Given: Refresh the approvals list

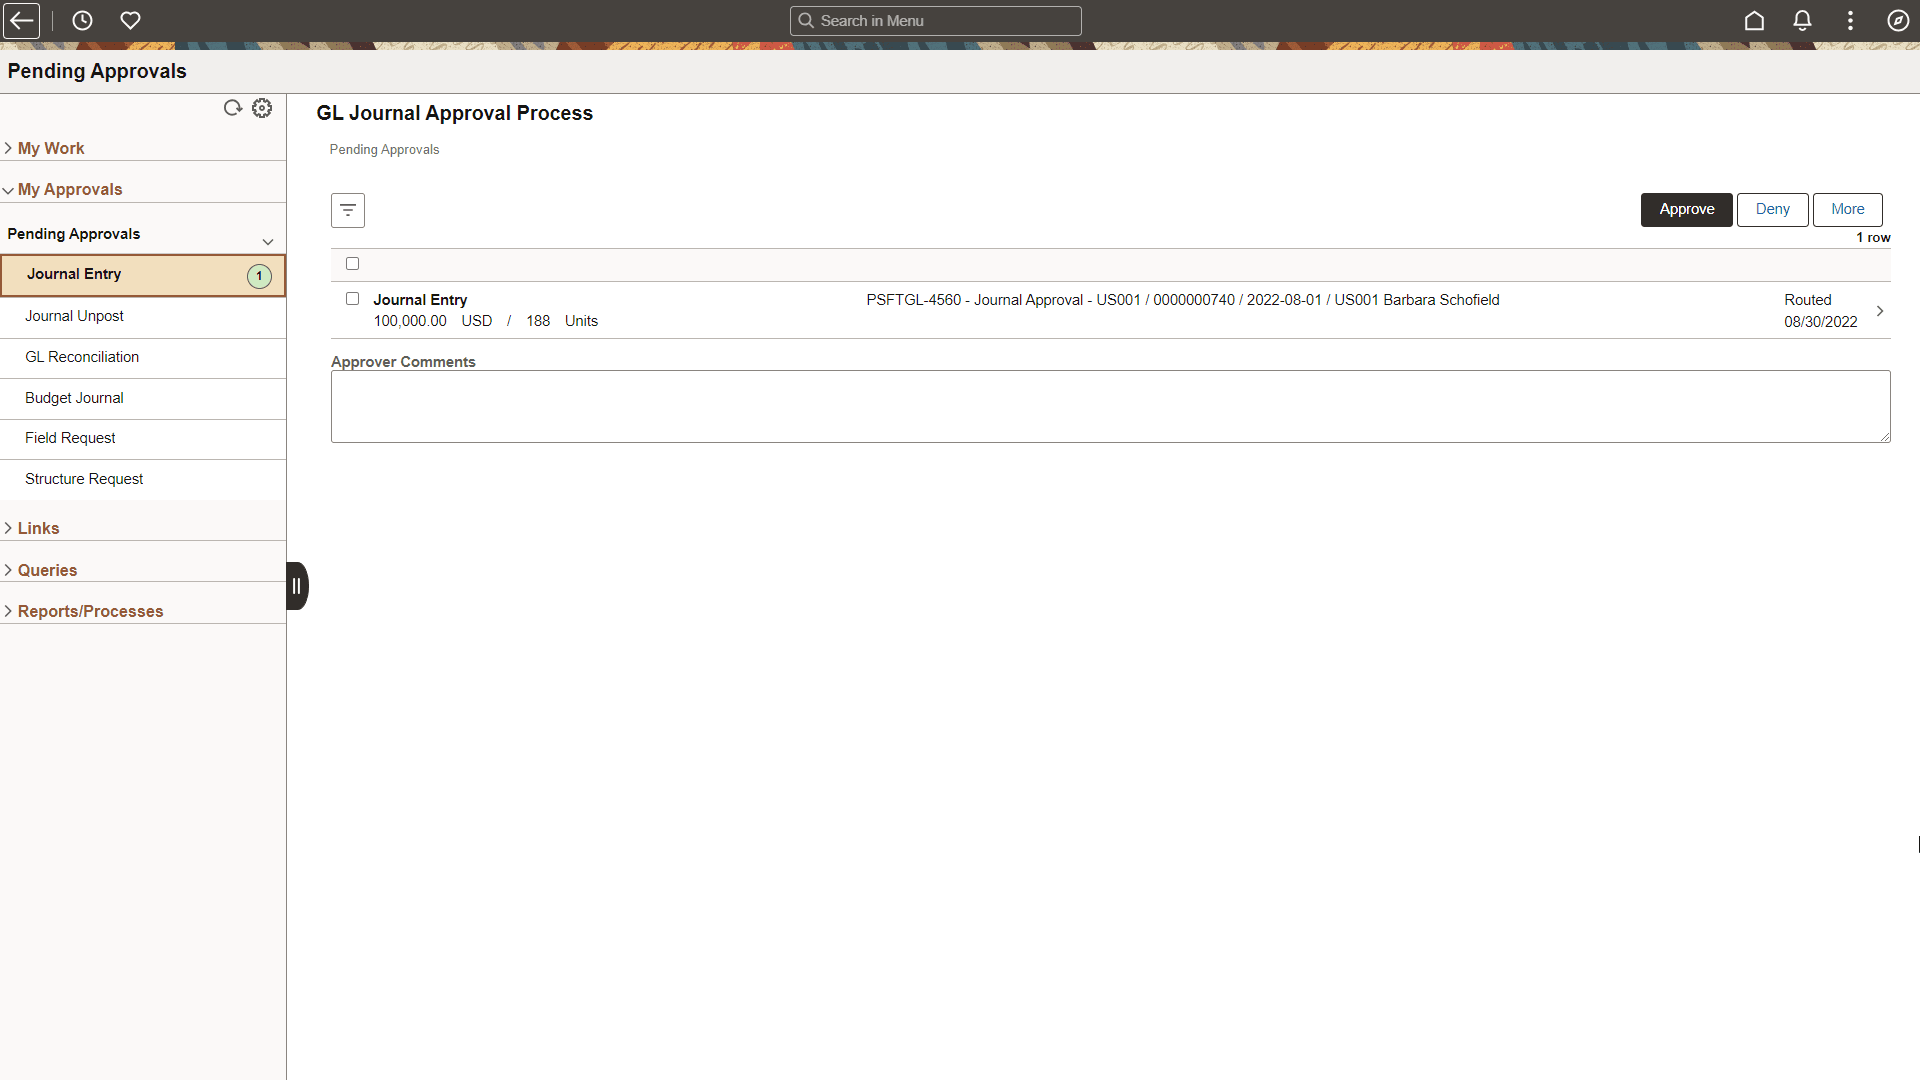Looking at the screenshot, I should [x=233, y=108].
